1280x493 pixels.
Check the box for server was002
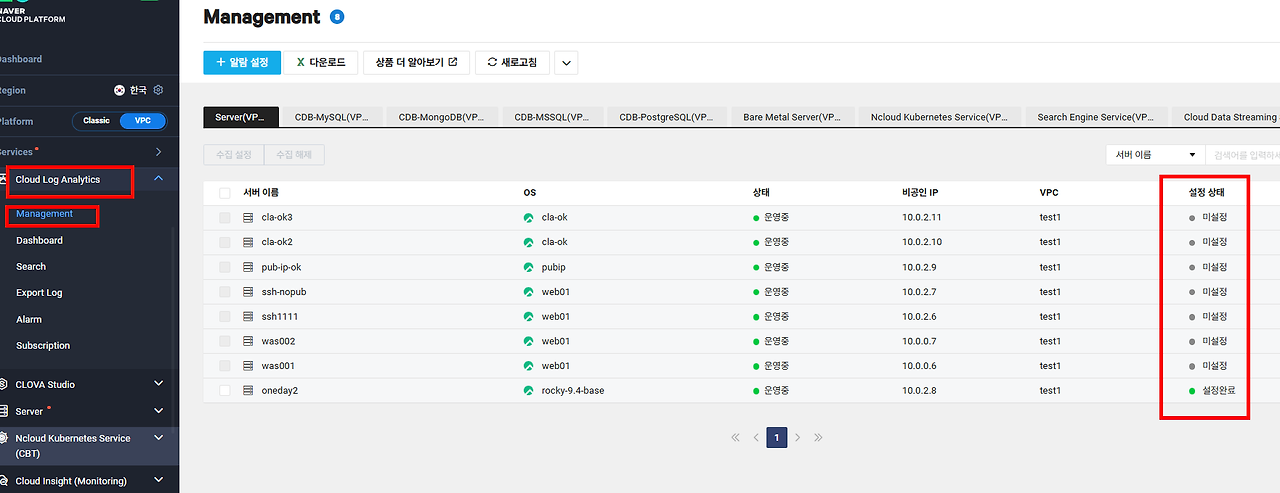pos(225,341)
